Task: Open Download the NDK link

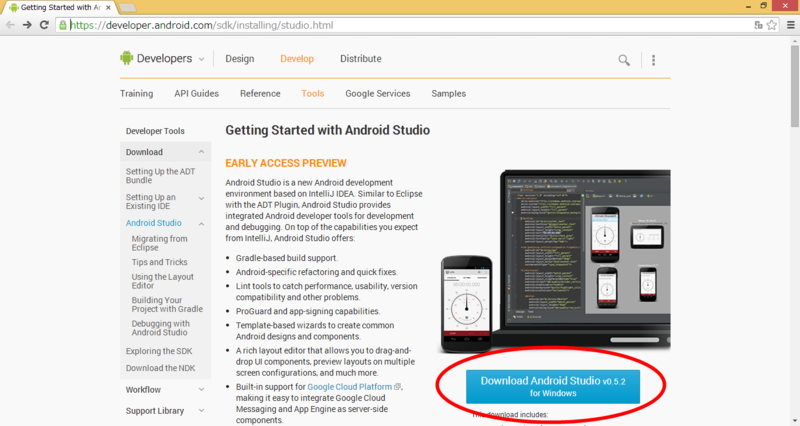Action: pos(160,368)
